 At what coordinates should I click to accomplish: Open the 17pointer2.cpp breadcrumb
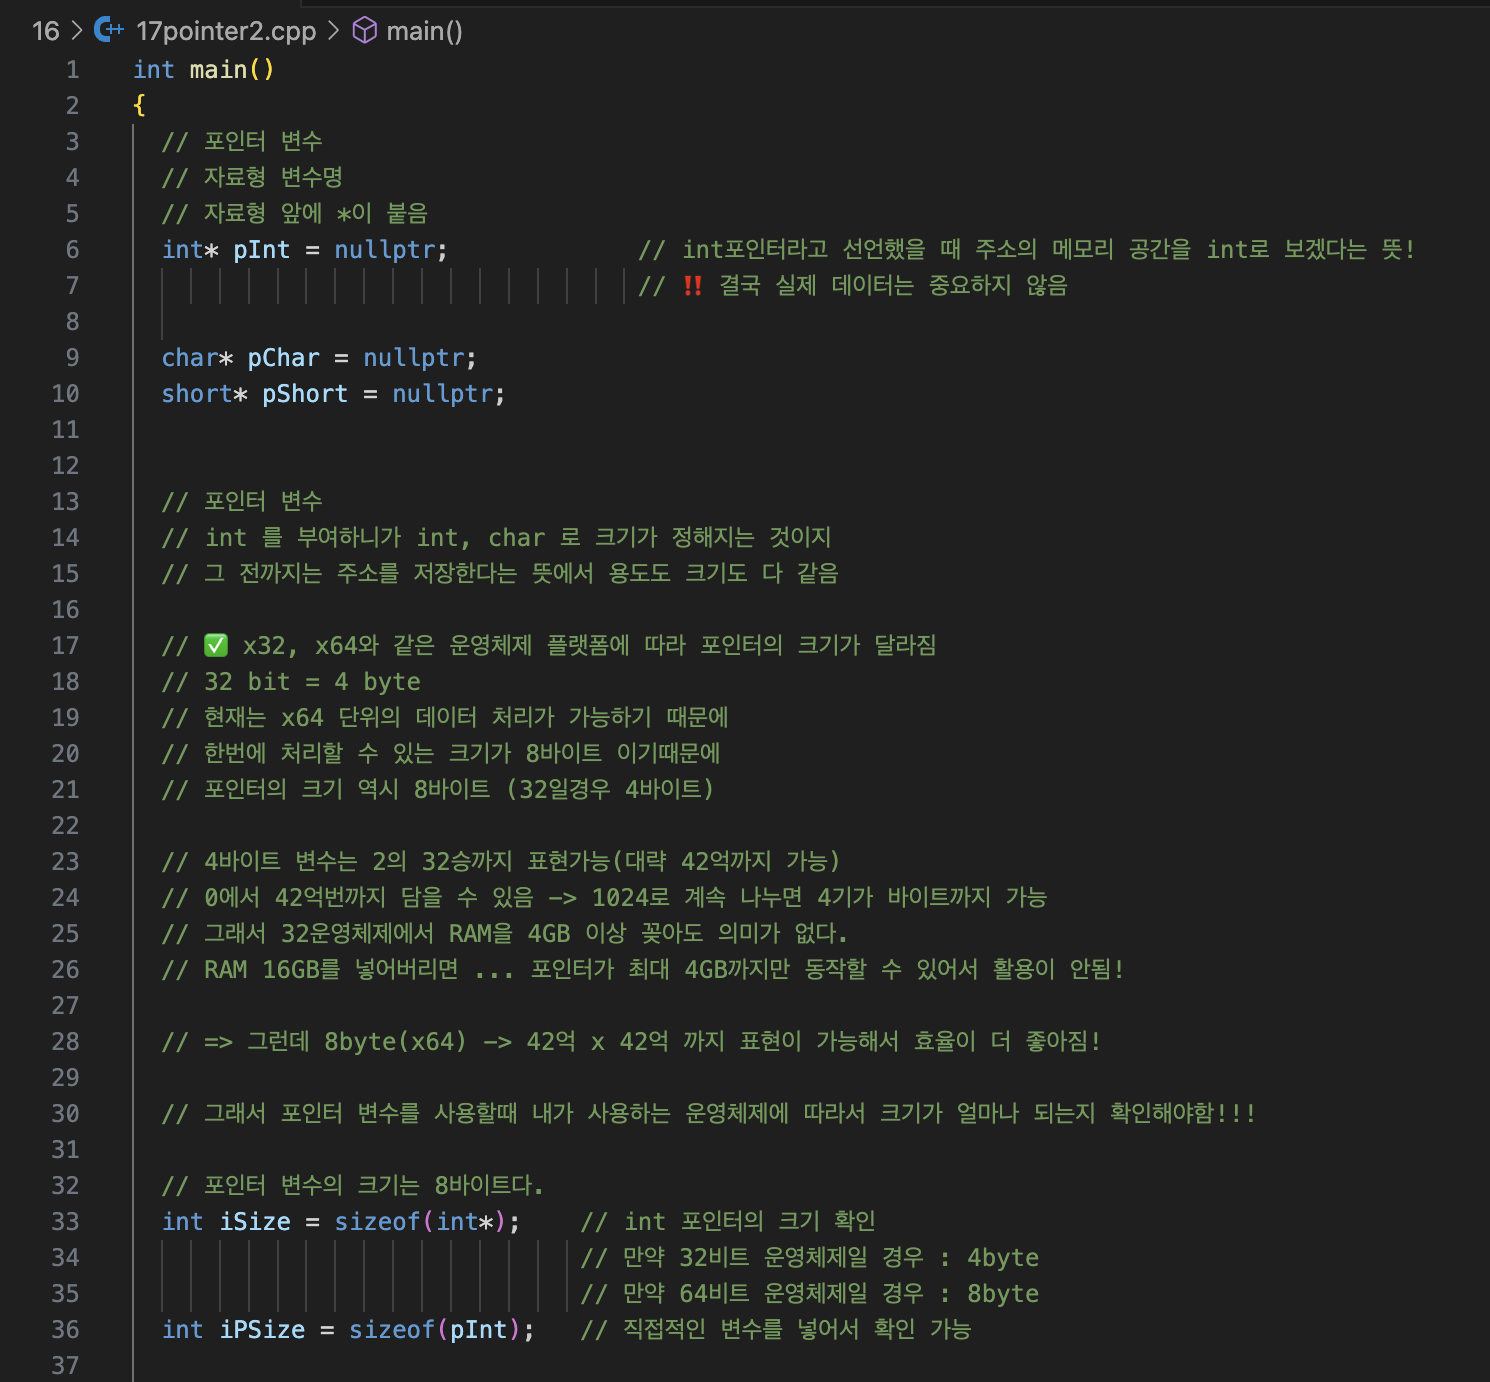tap(226, 31)
